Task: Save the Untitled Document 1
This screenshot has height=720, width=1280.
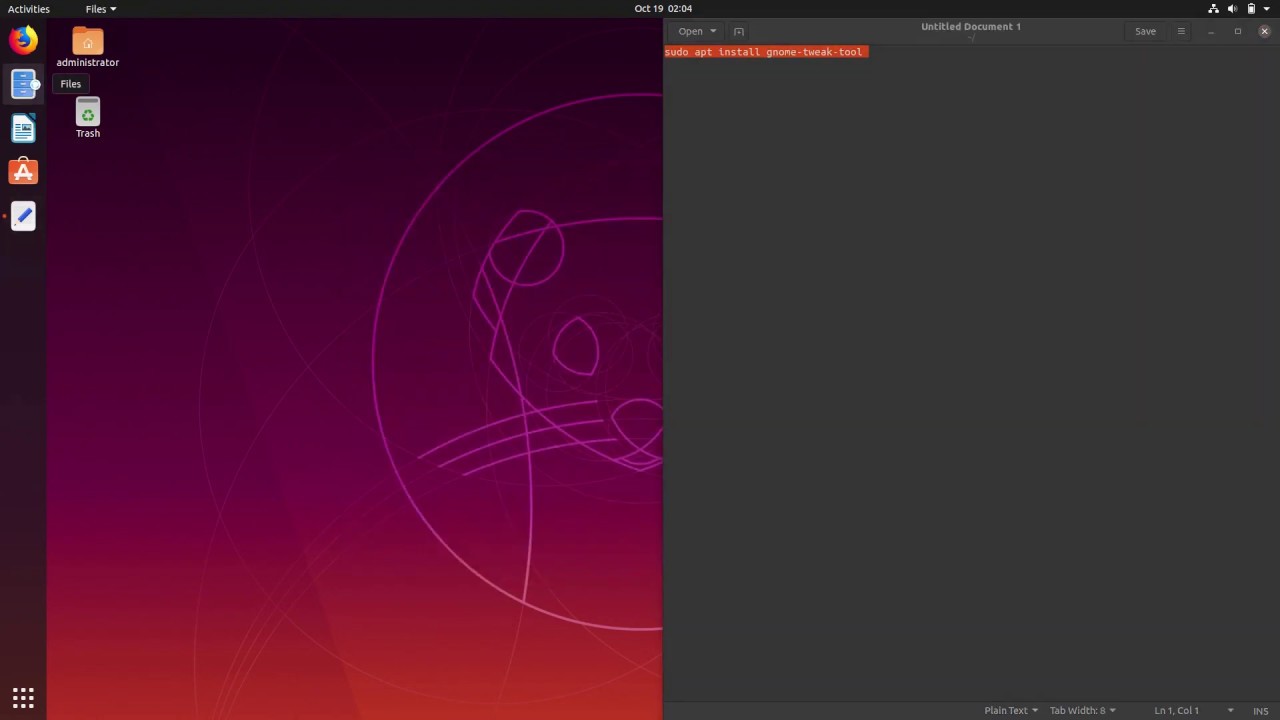Action: 1145,31
